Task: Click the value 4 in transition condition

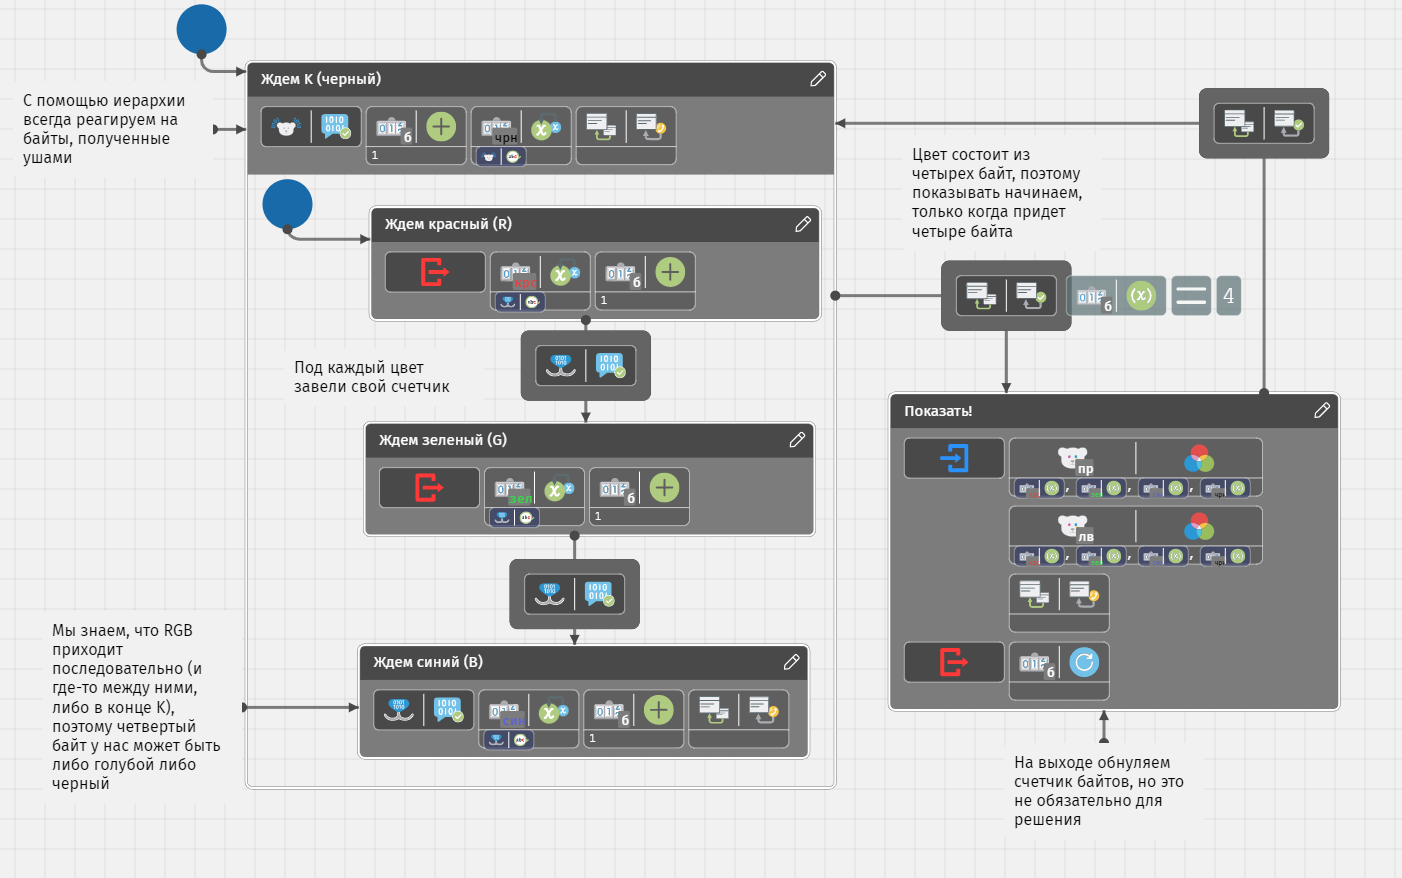Action: [x=1228, y=296]
